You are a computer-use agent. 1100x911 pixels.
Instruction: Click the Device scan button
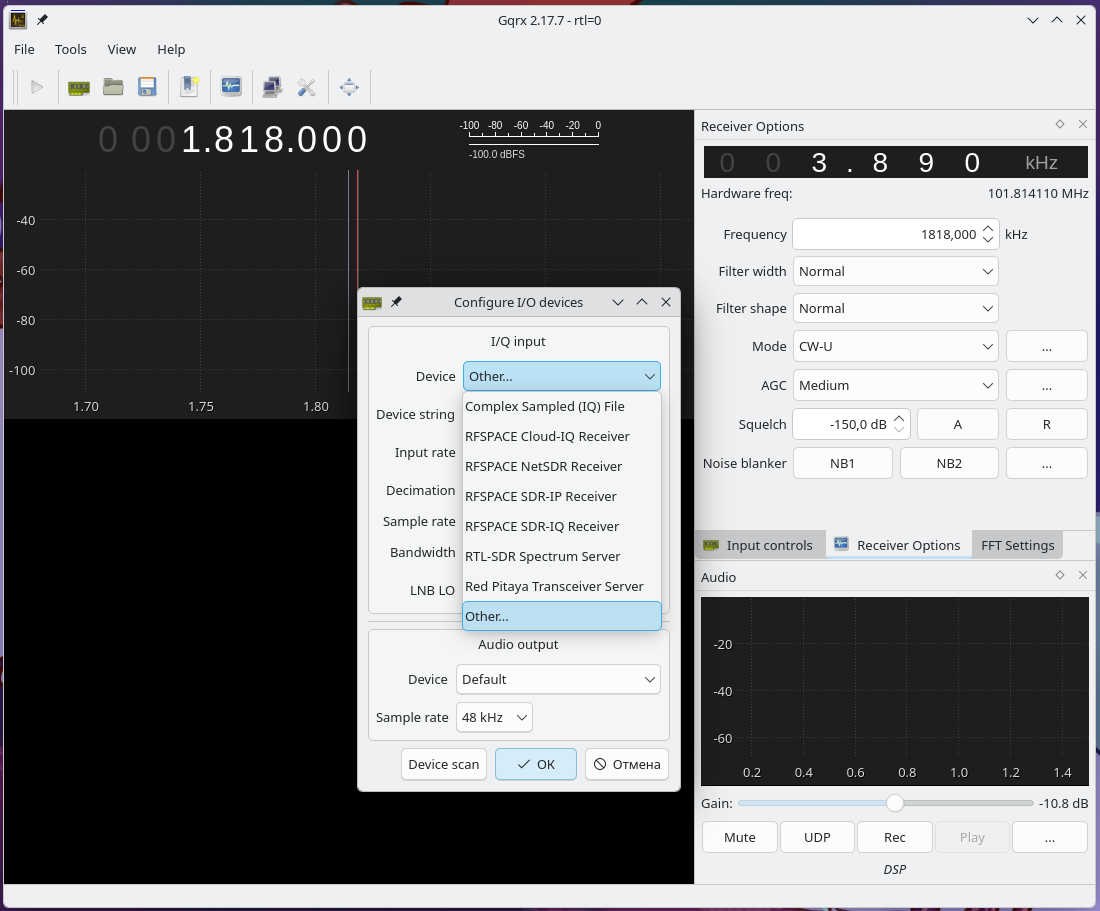(443, 764)
